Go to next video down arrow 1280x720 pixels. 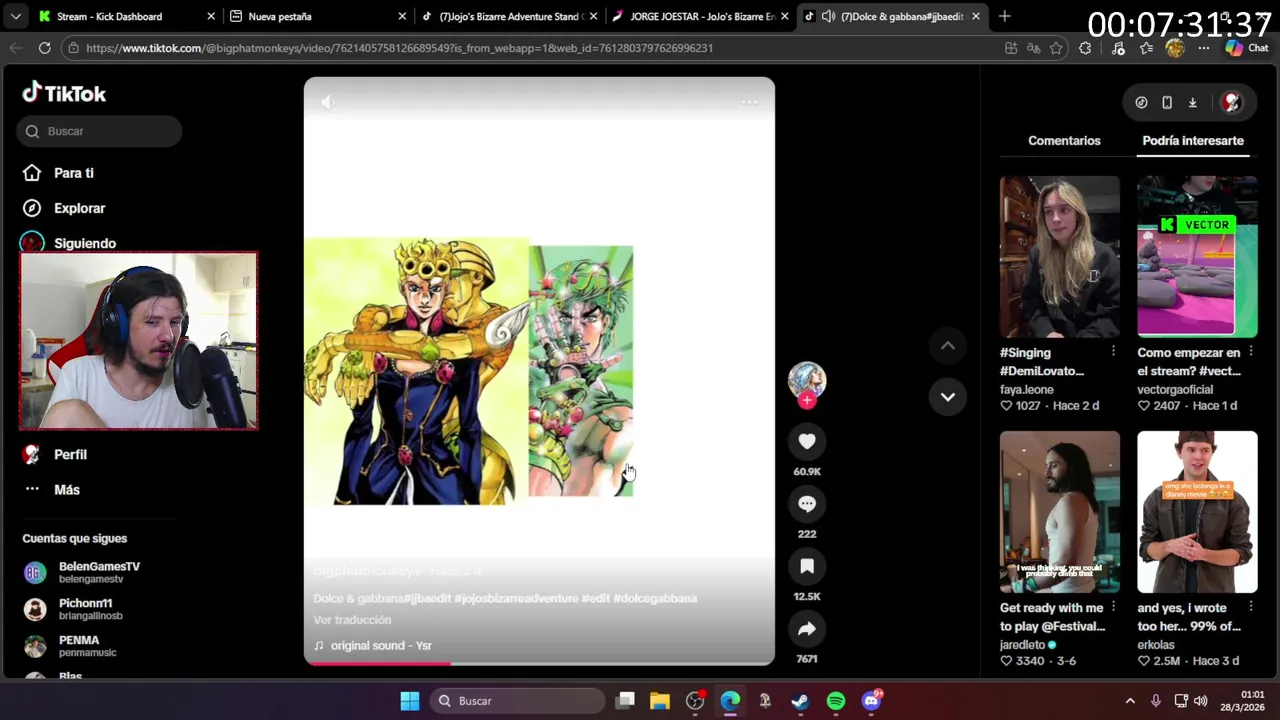(948, 397)
